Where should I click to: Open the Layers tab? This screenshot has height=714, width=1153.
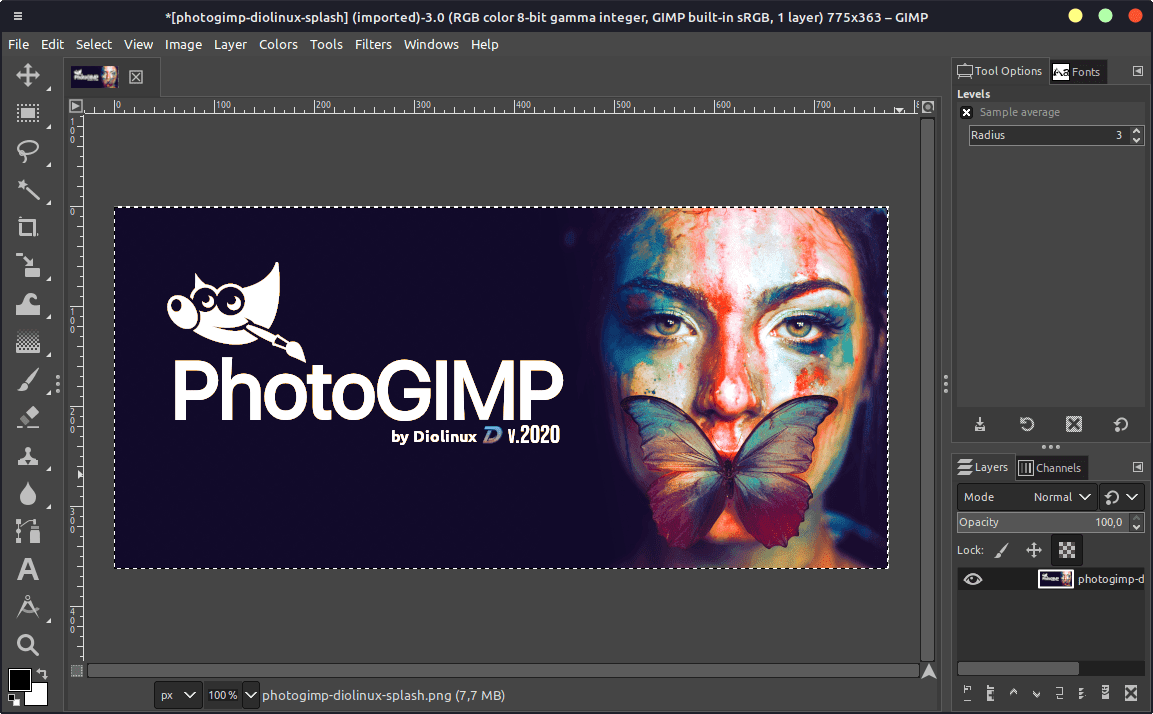coord(983,467)
